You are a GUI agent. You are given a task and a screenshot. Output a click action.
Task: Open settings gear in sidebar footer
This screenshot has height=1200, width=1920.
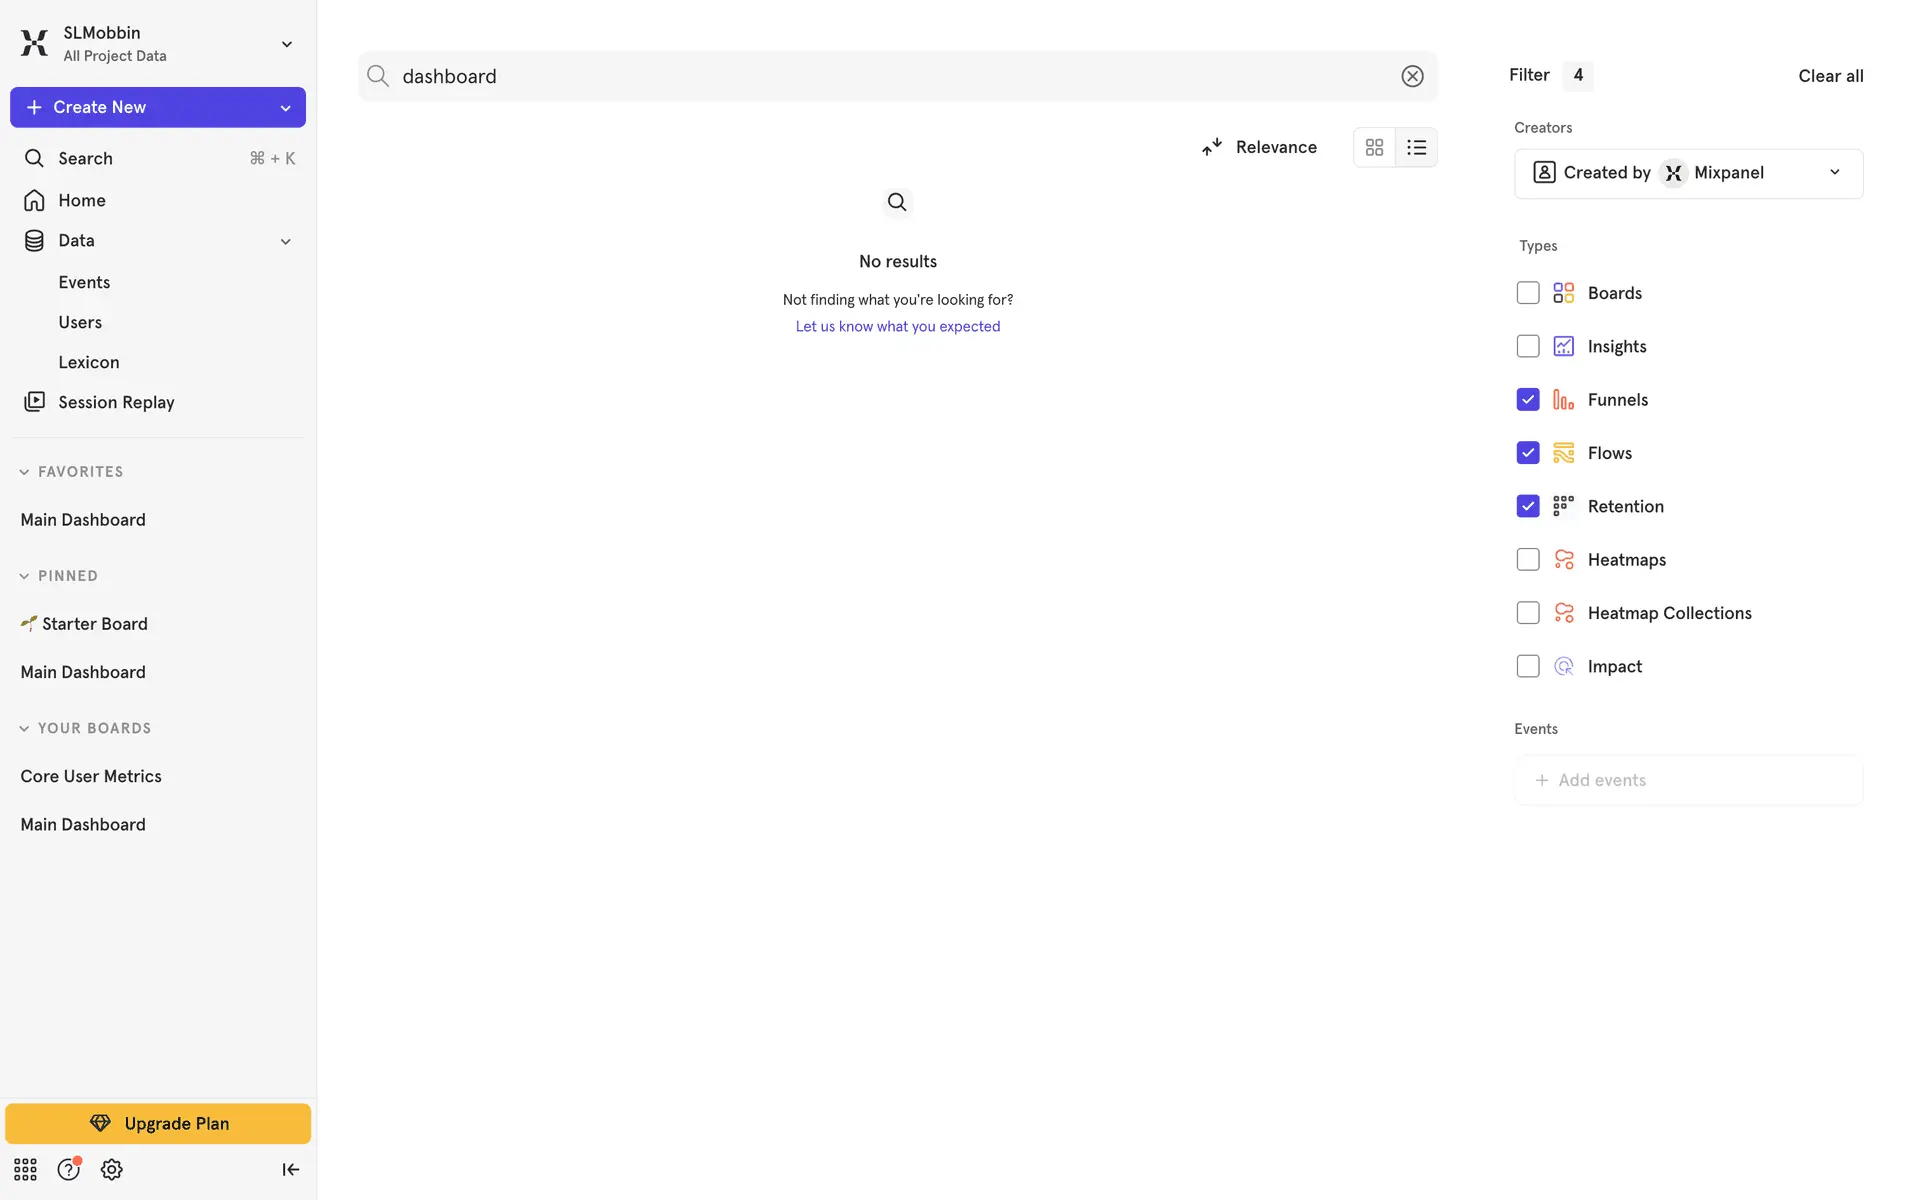click(111, 1169)
